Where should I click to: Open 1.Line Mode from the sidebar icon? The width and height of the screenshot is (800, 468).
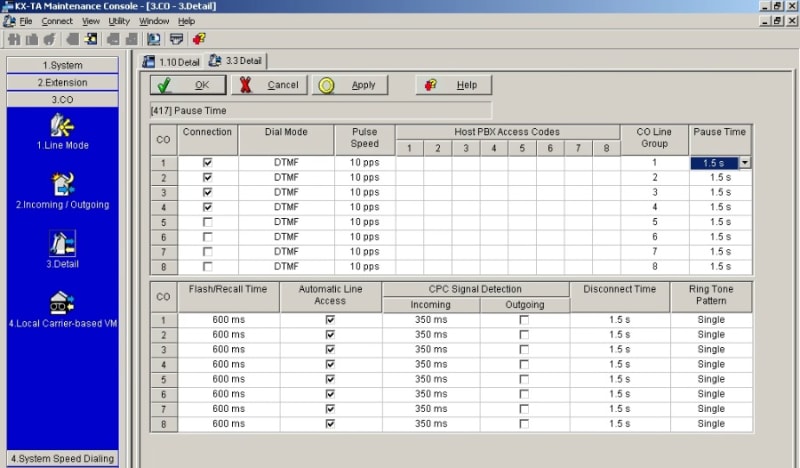click(62, 126)
